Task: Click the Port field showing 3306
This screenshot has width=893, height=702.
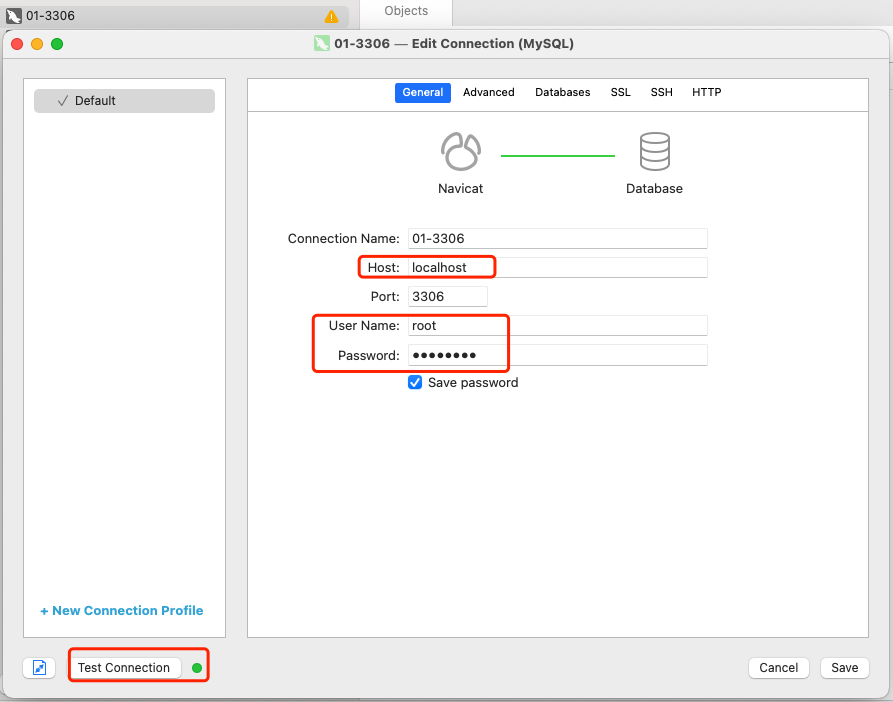Action: [448, 297]
